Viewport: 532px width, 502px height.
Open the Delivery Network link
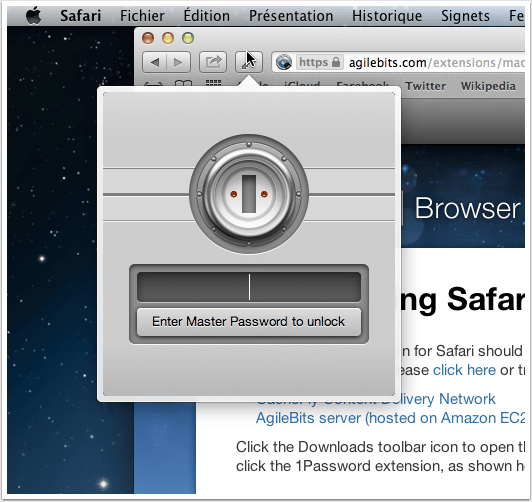tap(376, 400)
